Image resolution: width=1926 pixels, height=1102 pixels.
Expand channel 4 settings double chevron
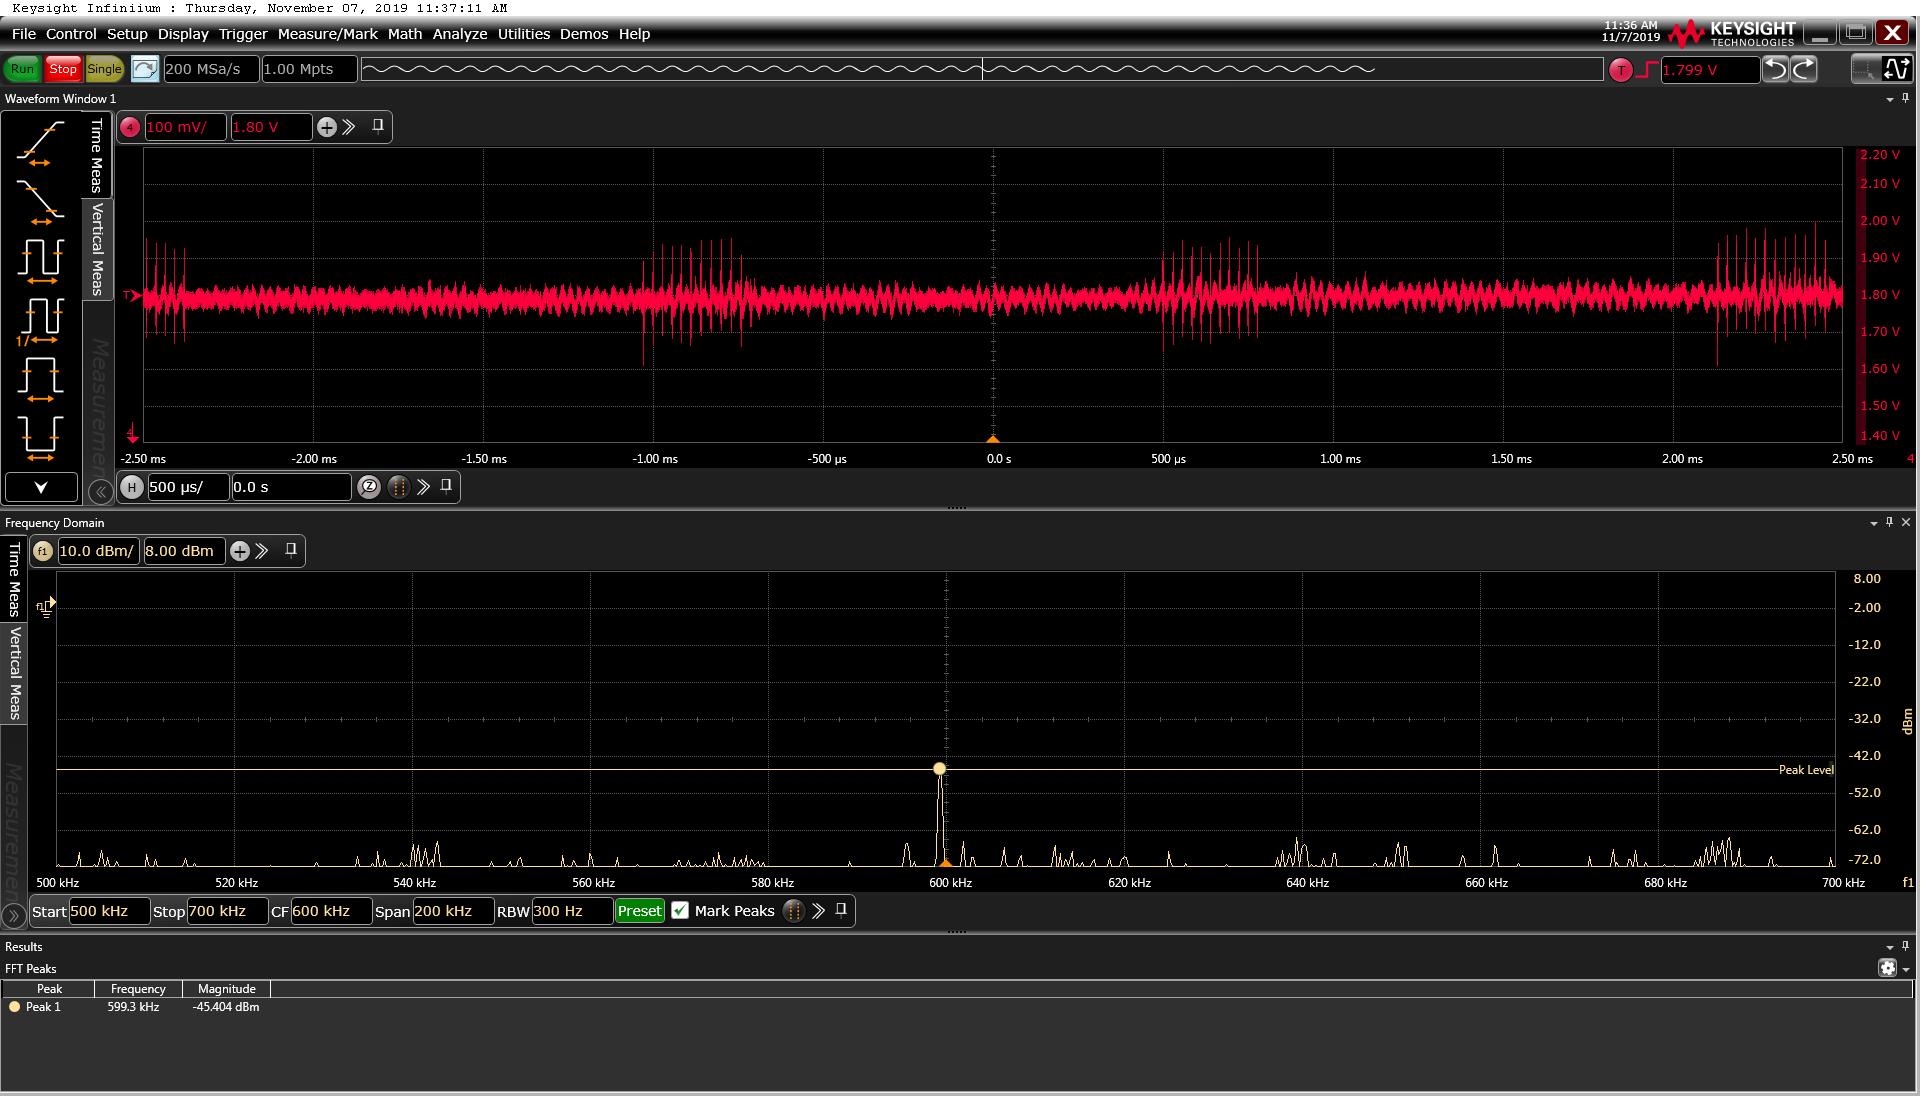pos(349,127)
